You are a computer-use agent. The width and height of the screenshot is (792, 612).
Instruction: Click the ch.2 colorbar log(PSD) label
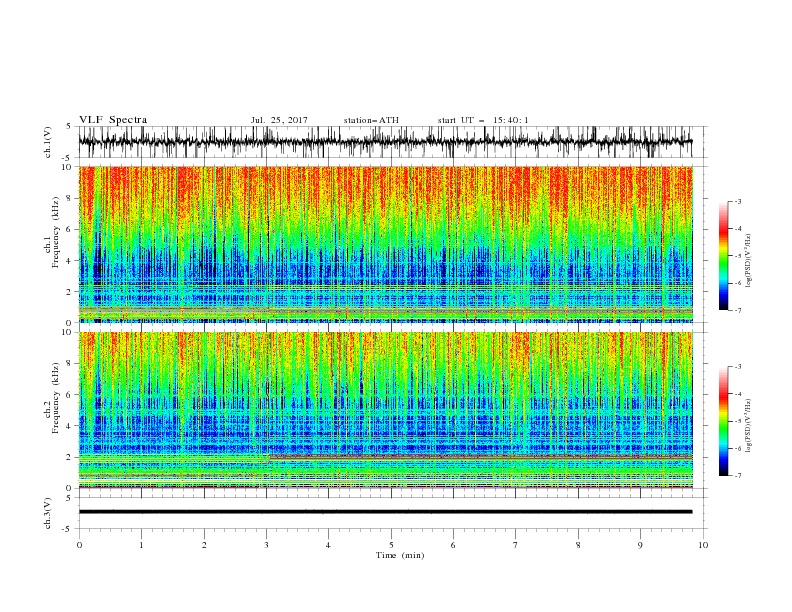pyautogui.click(x=748, y=425)
